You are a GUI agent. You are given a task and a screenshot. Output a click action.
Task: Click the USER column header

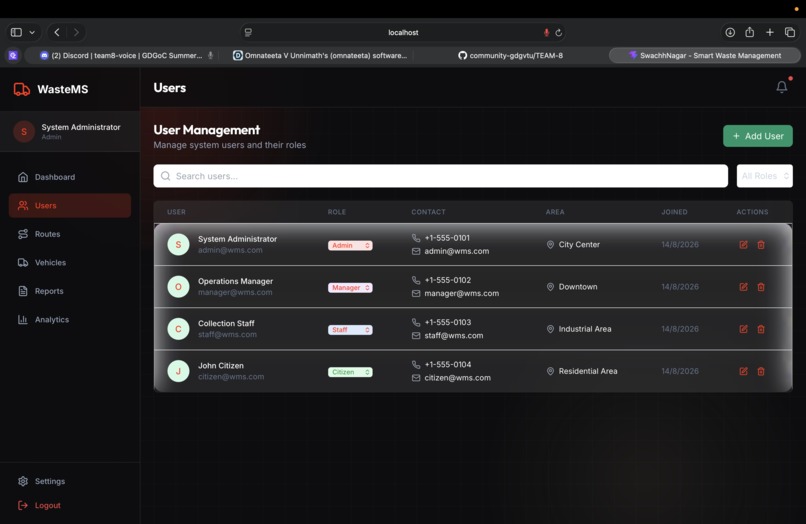tap(176, 212)
